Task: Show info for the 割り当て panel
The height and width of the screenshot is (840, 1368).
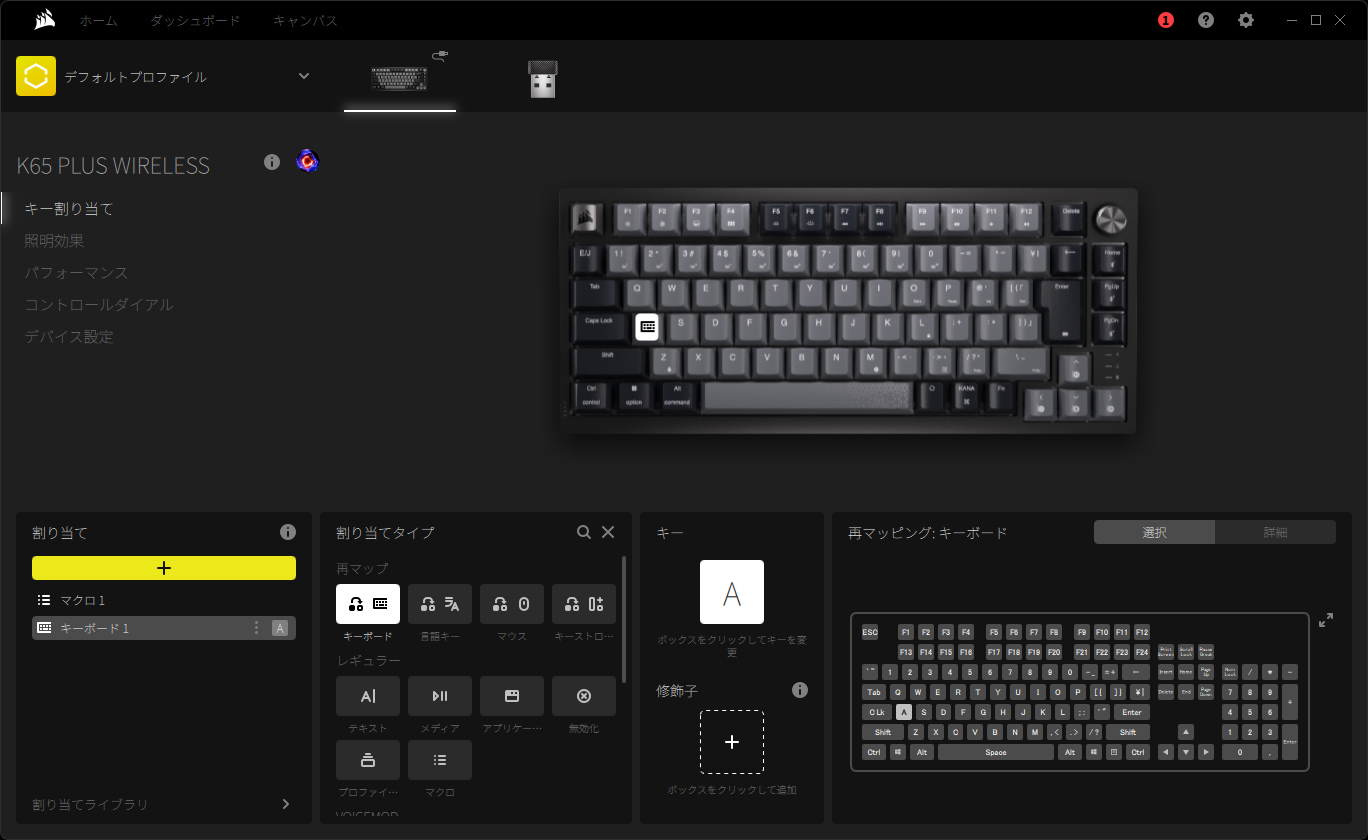Action: click(288, 532)
